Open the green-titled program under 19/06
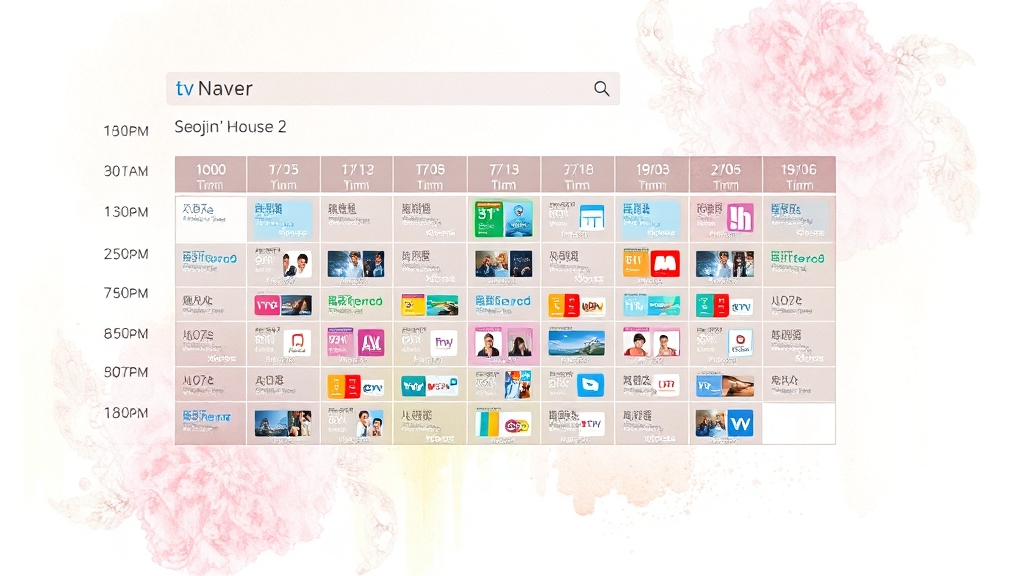Image resolution: width=1024 pixels, height=576 pixels. (x=799, y=264)
